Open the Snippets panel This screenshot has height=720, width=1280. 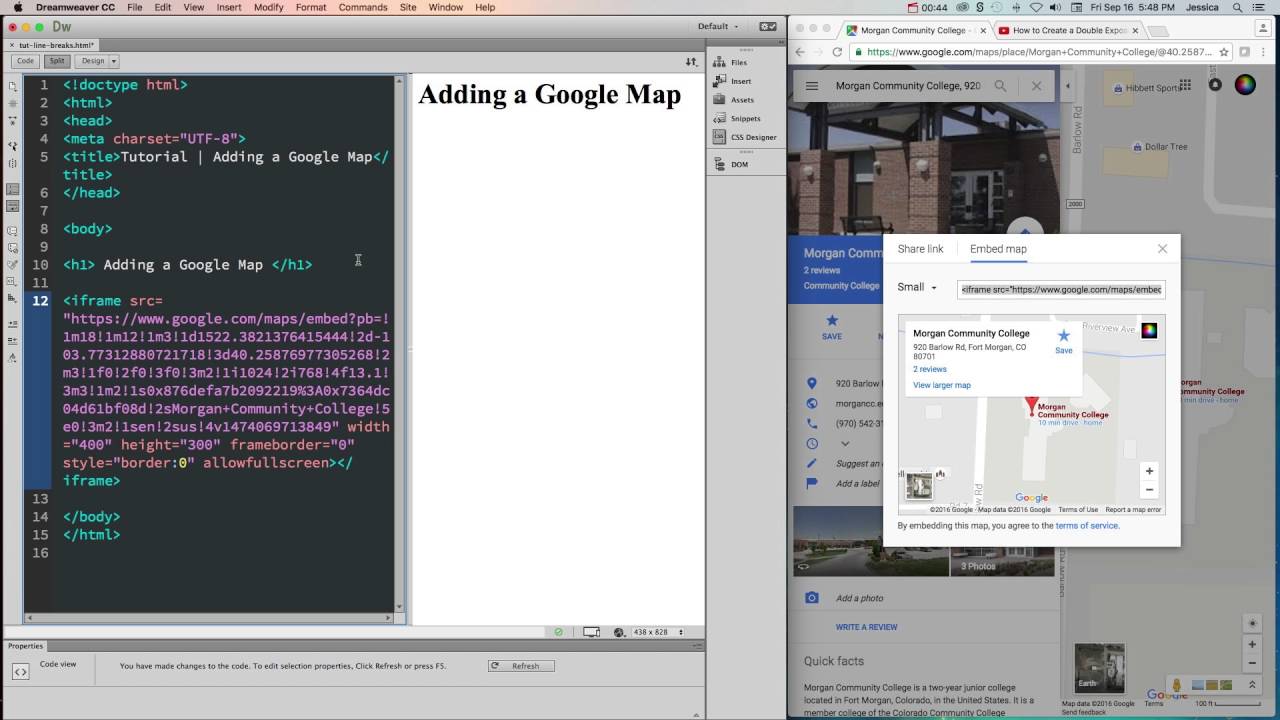coord(737,118)
